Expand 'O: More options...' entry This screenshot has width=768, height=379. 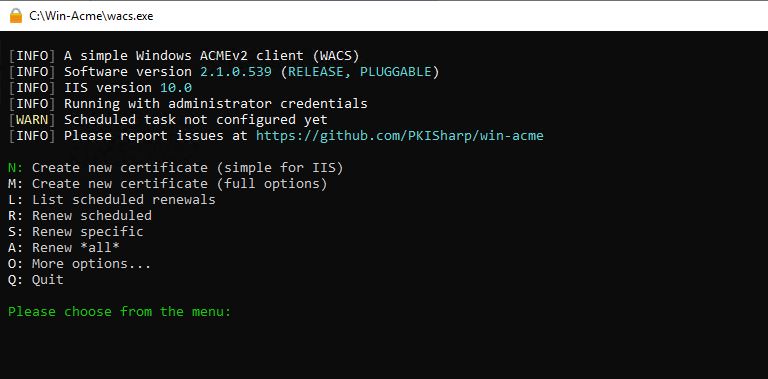[80, 264]
